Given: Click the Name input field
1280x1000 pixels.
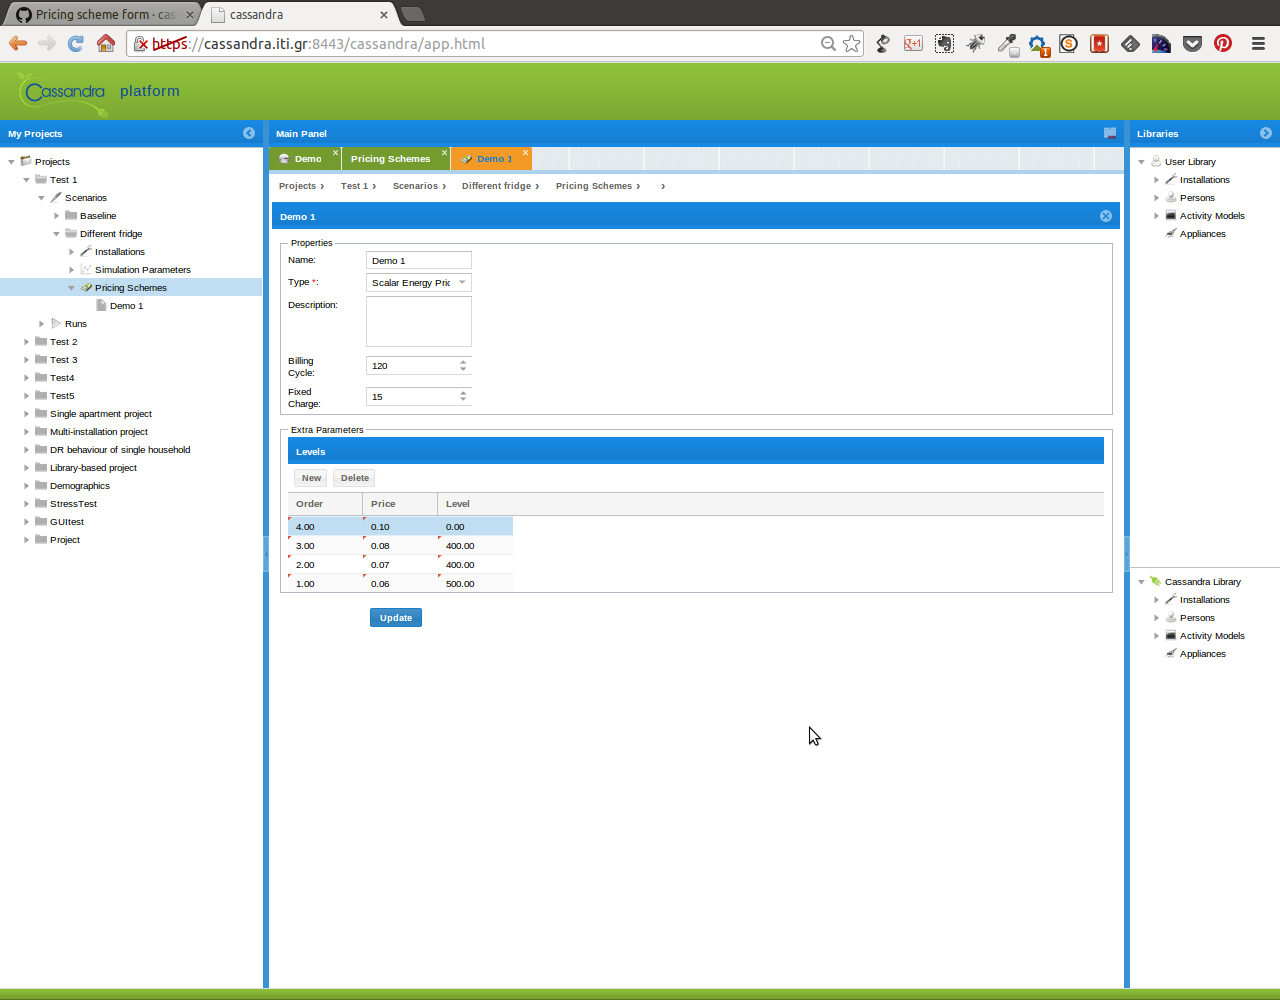Looking at the screenshot, I should (x=418, y=261).
